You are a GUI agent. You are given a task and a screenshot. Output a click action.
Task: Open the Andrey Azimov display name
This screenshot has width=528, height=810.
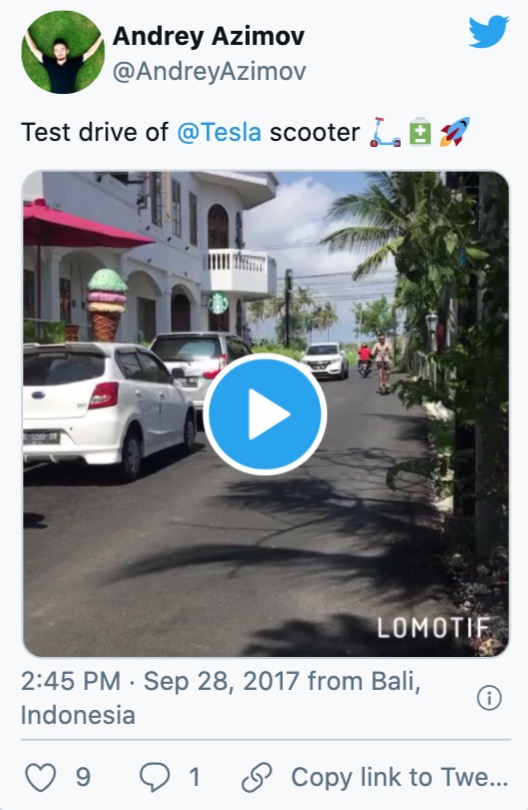pos(209,36)
